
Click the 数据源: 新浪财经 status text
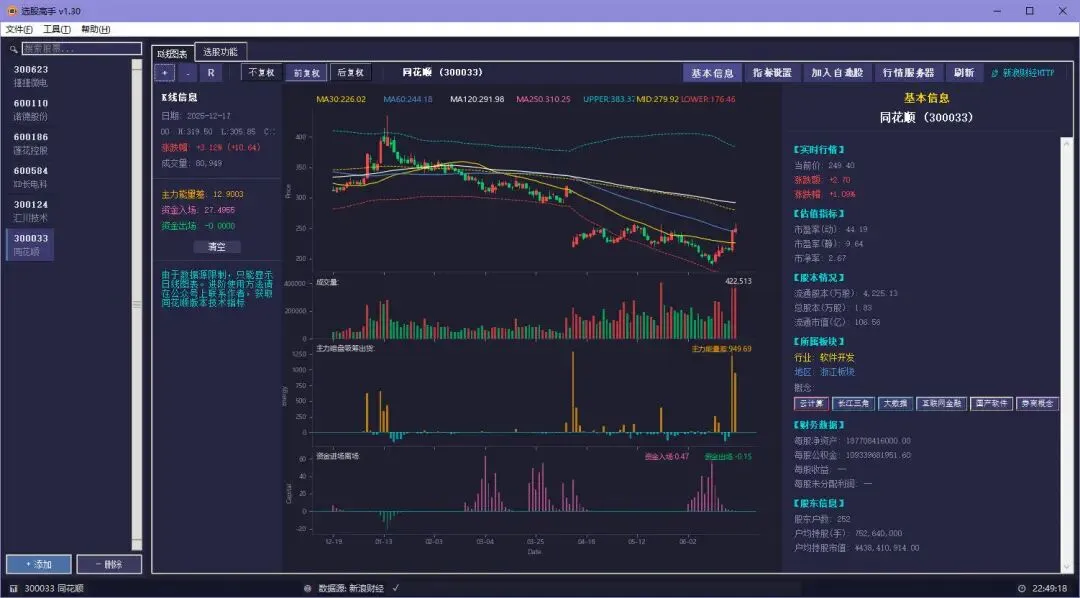pyautogui.click(x=351, y=588)
